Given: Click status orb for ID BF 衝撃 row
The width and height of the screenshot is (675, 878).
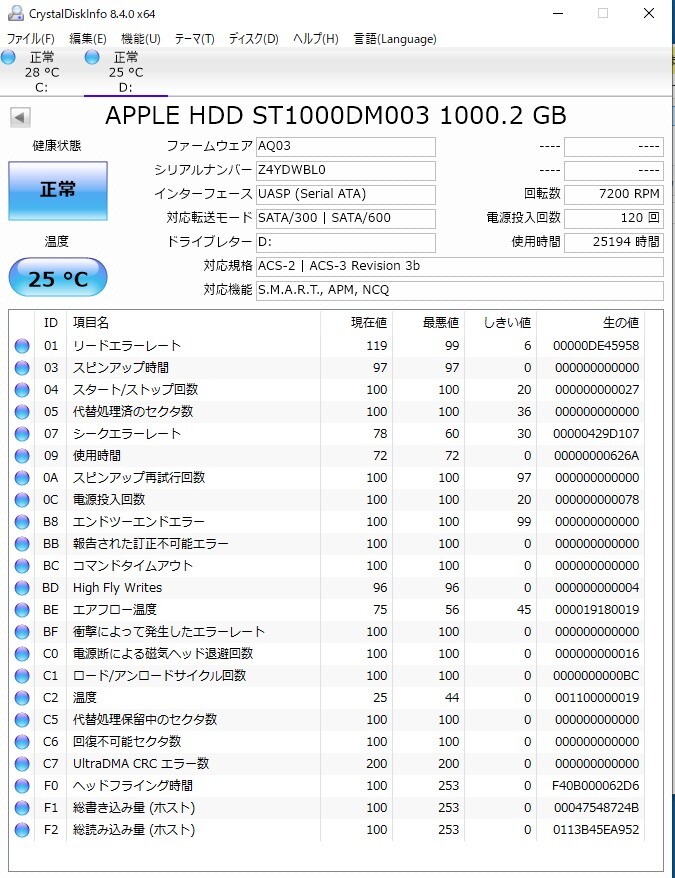Looking at the screenshot, I should [22, 632].
